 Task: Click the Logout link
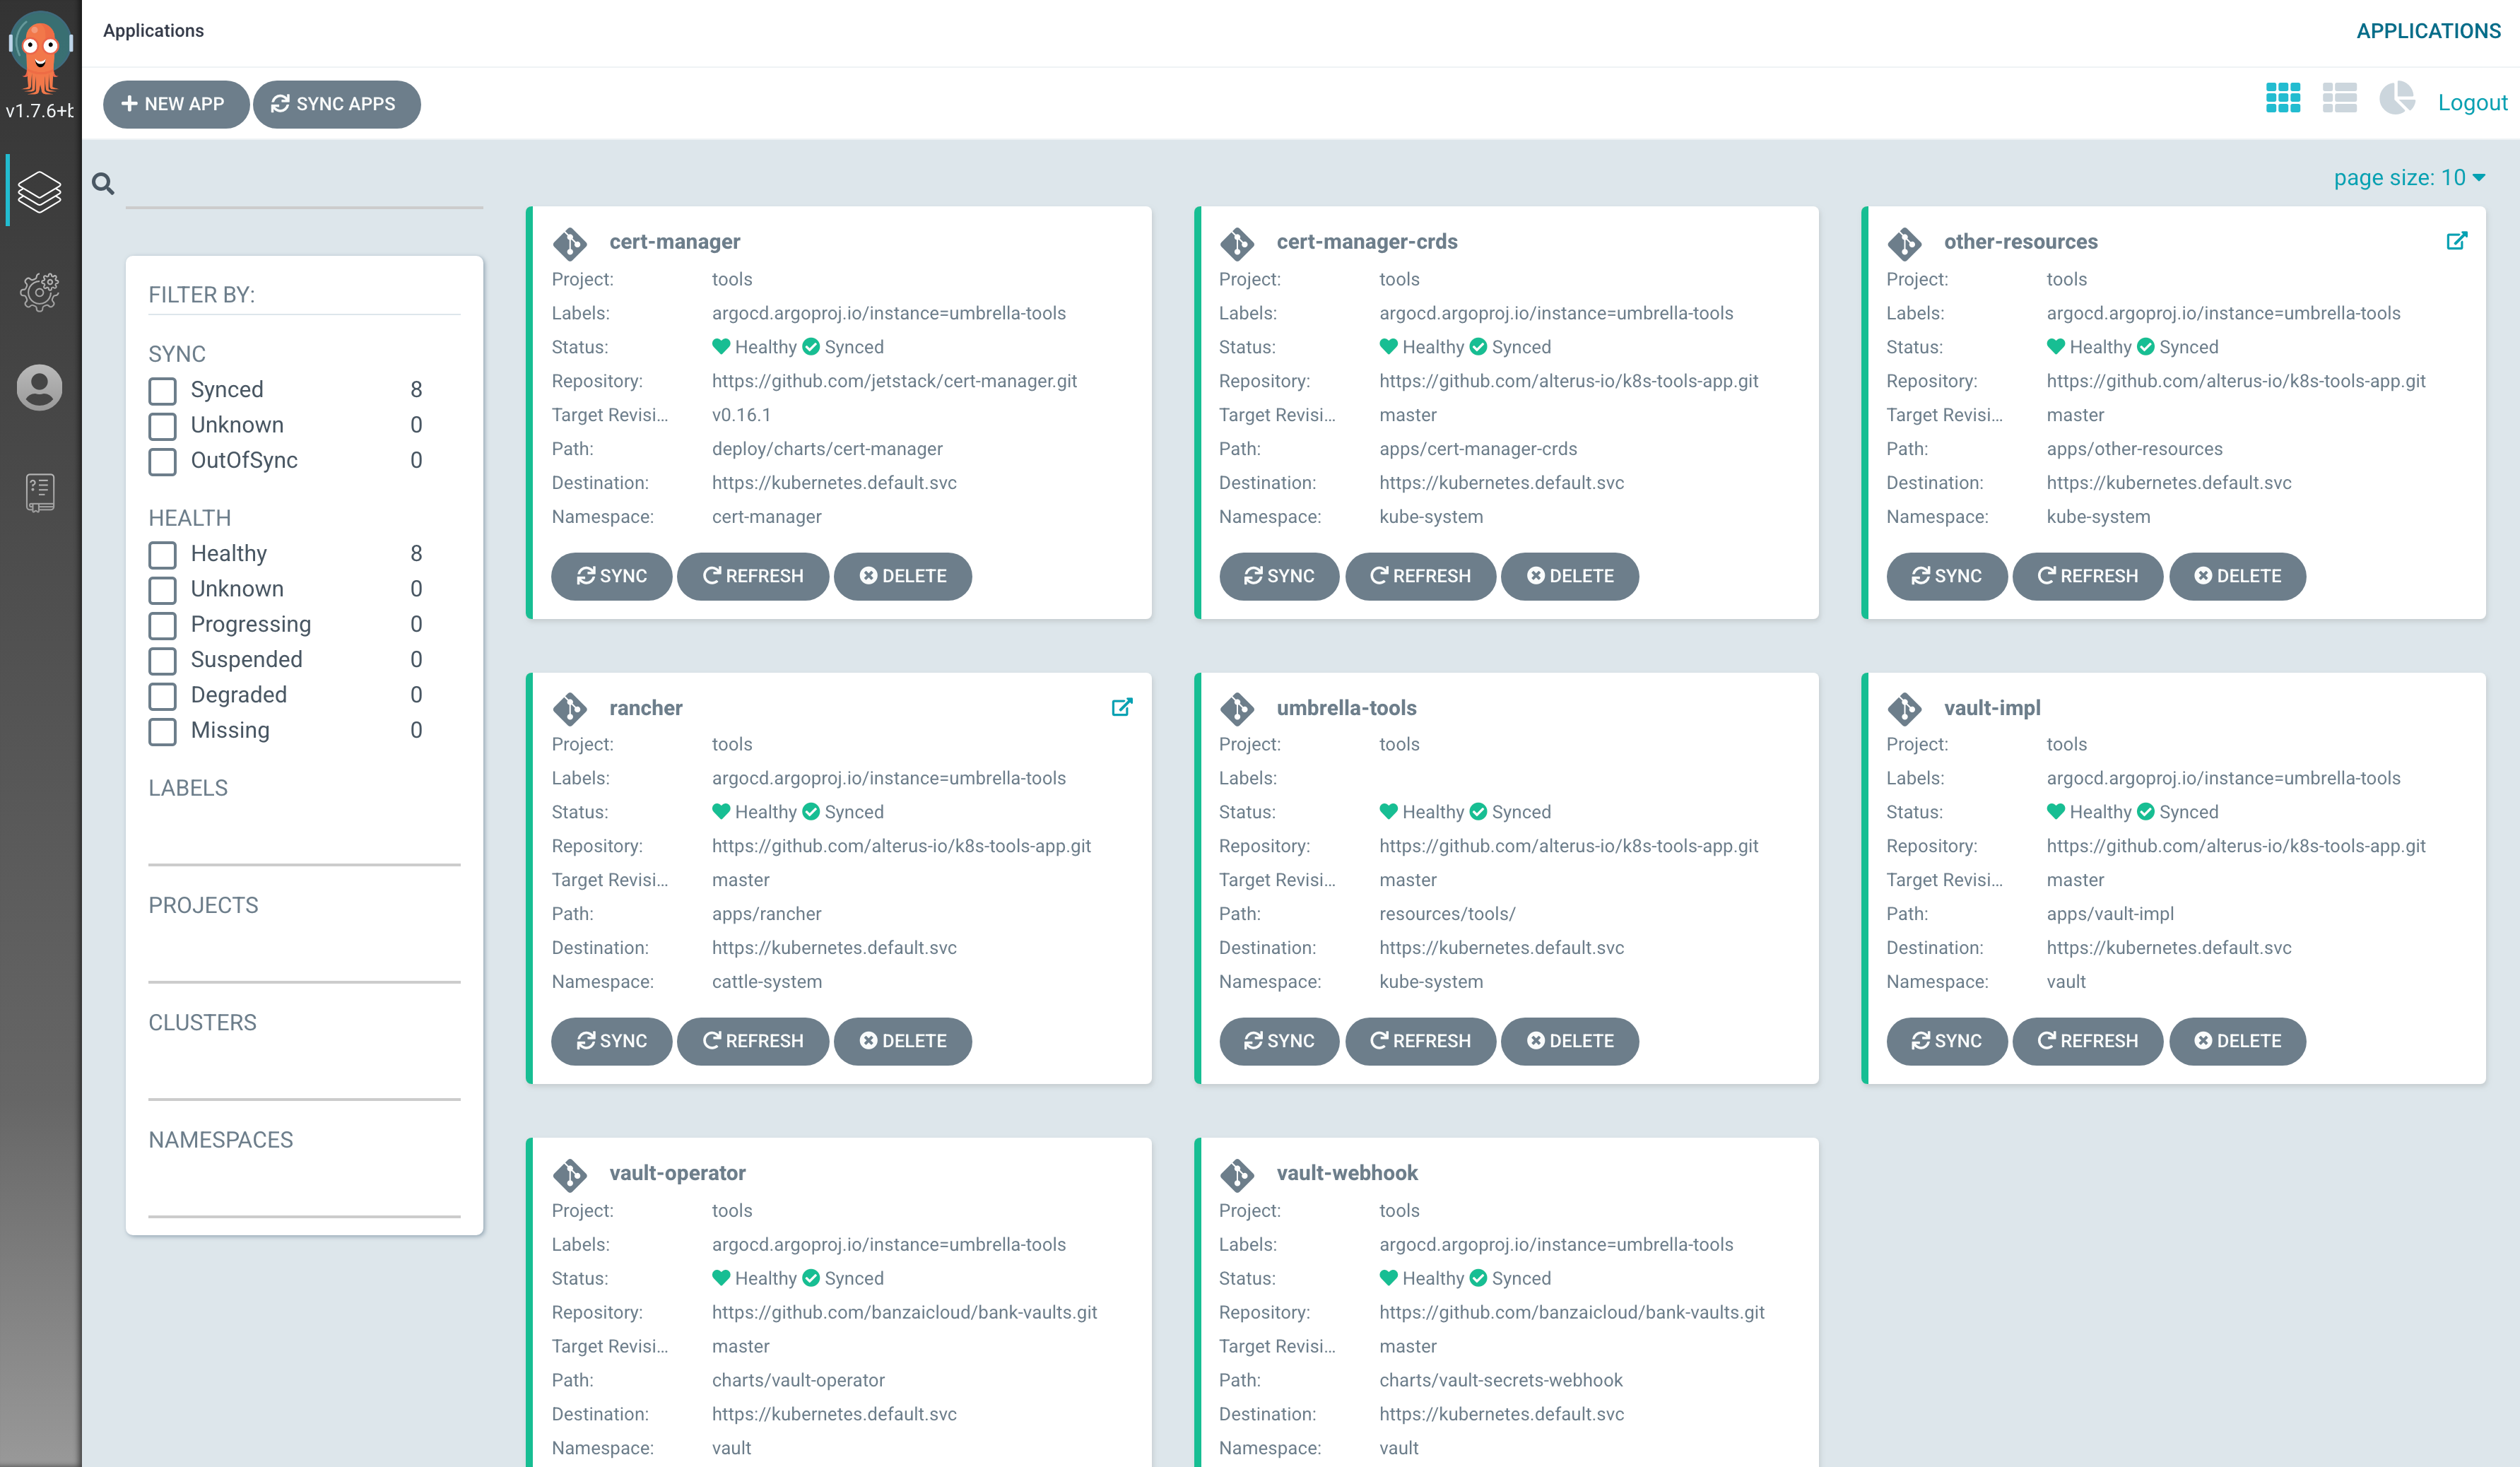click(2472, 103)
